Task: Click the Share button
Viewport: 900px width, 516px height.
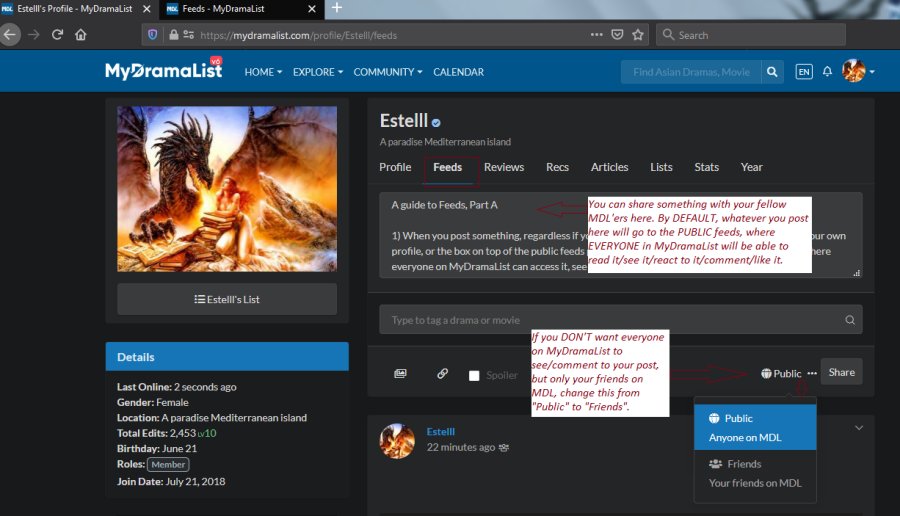Action: [841, 372]
